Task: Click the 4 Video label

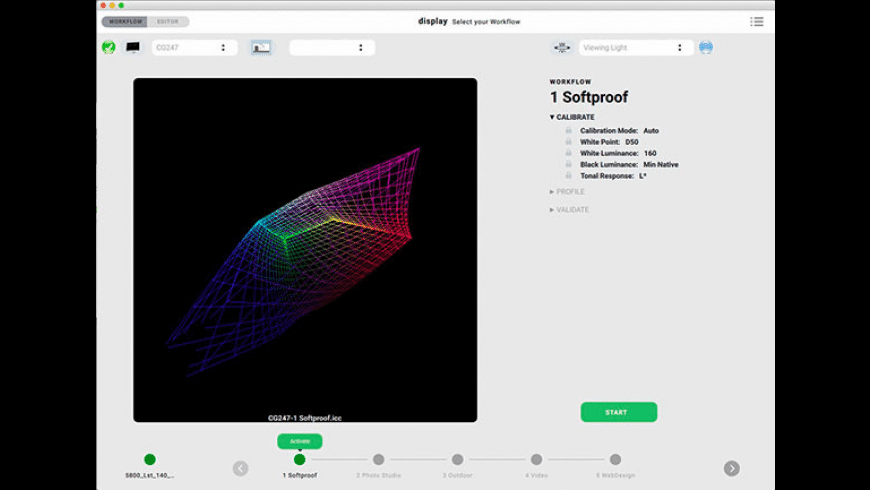Action: pos(537,476)
